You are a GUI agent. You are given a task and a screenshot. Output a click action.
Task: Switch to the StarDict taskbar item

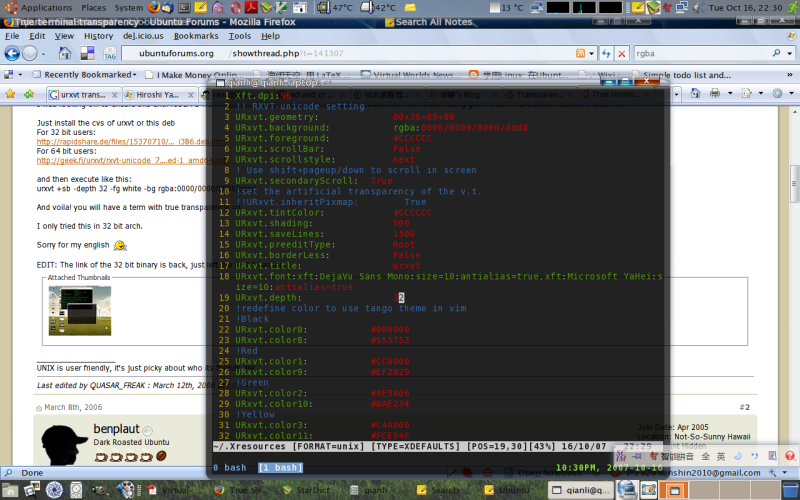306,490
